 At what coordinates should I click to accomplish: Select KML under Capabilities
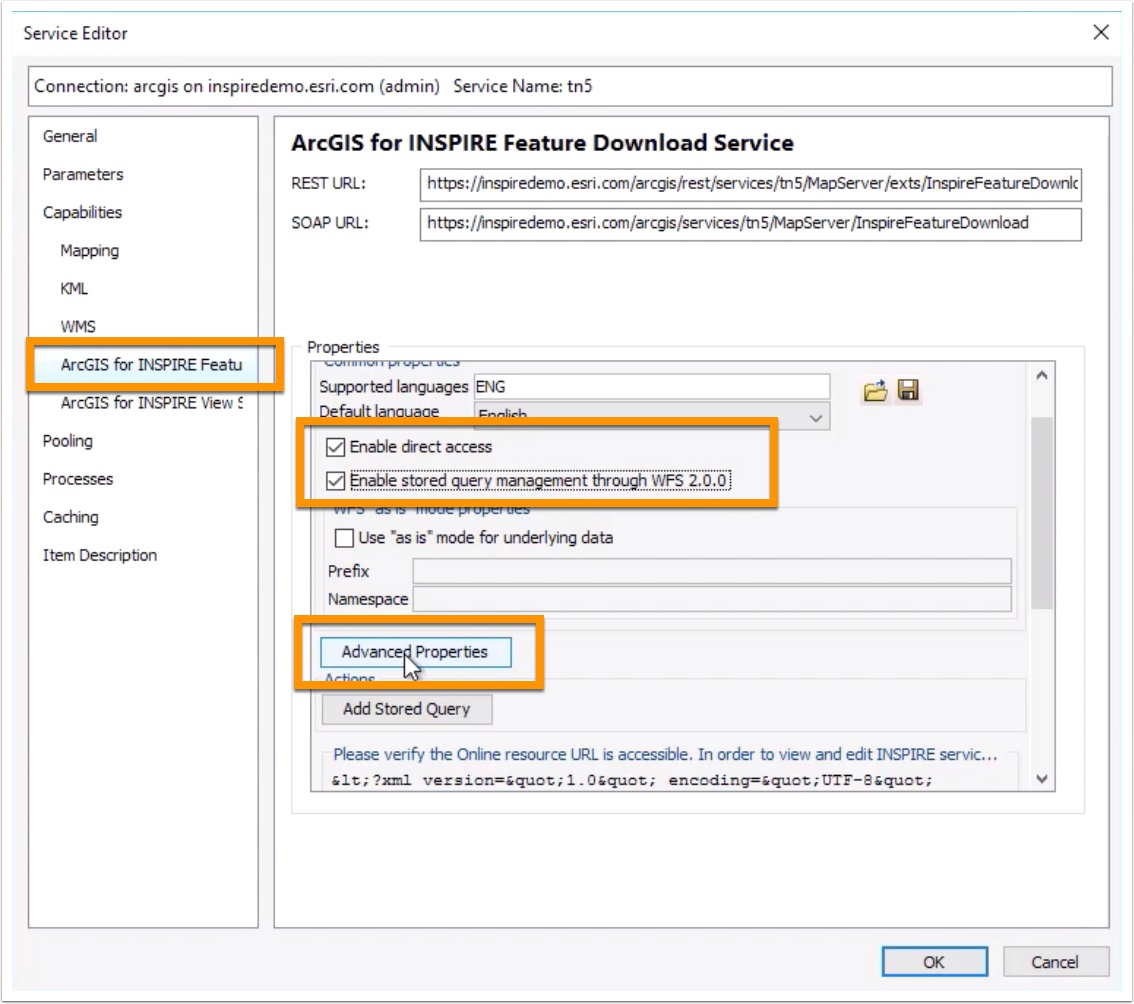(74, 289)
